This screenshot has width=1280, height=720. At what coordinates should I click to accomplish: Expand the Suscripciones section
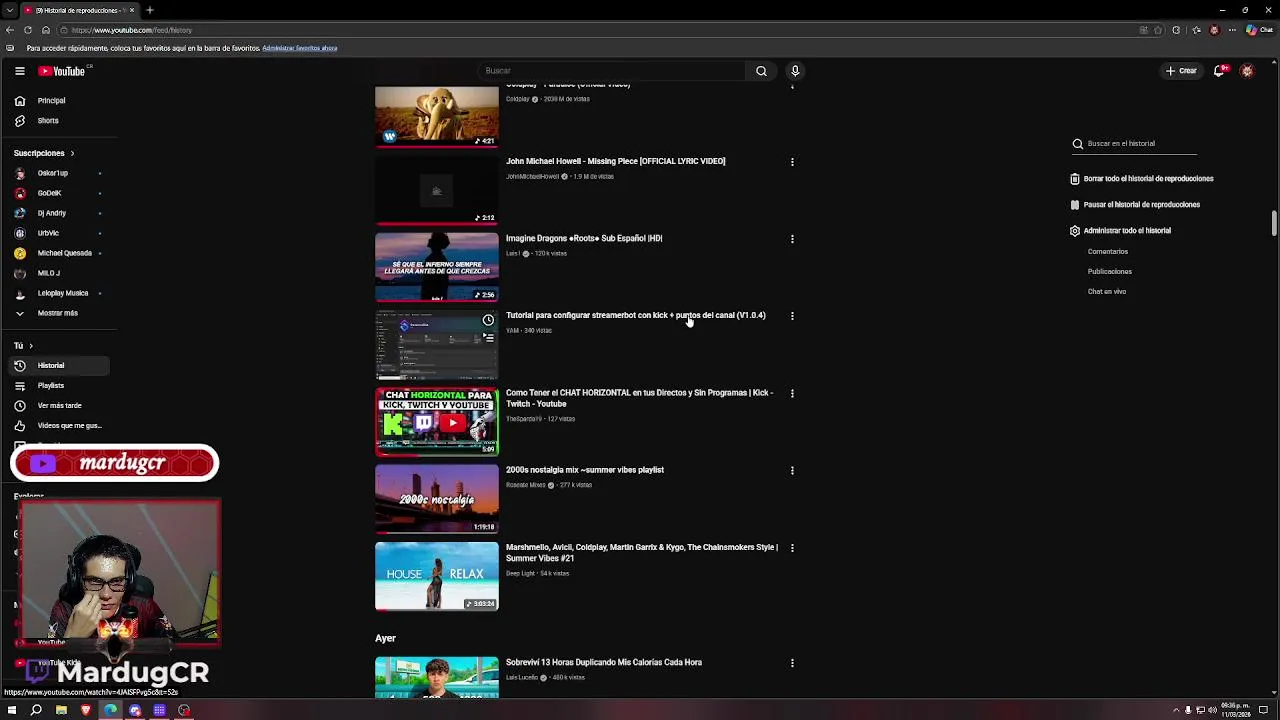tap(44, 153)
